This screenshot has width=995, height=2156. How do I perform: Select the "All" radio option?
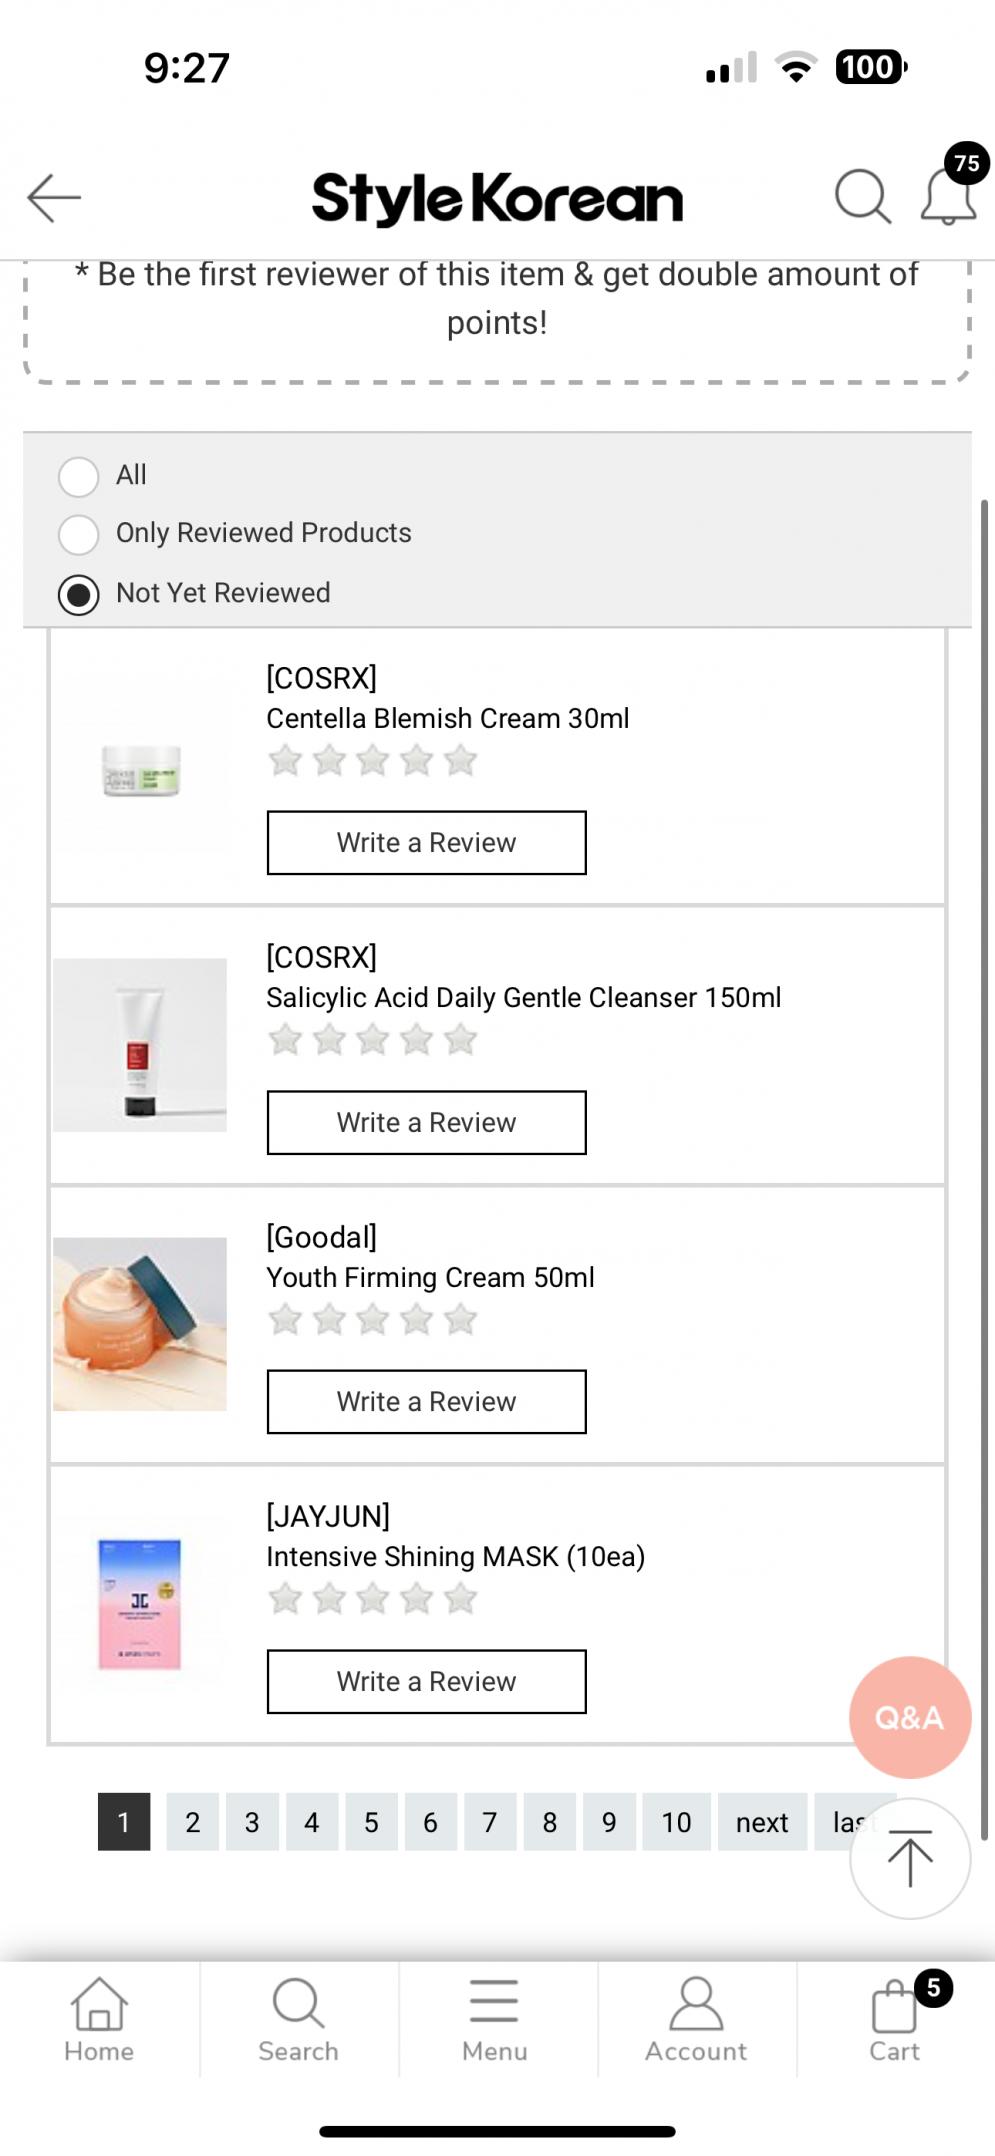[79, 476]
